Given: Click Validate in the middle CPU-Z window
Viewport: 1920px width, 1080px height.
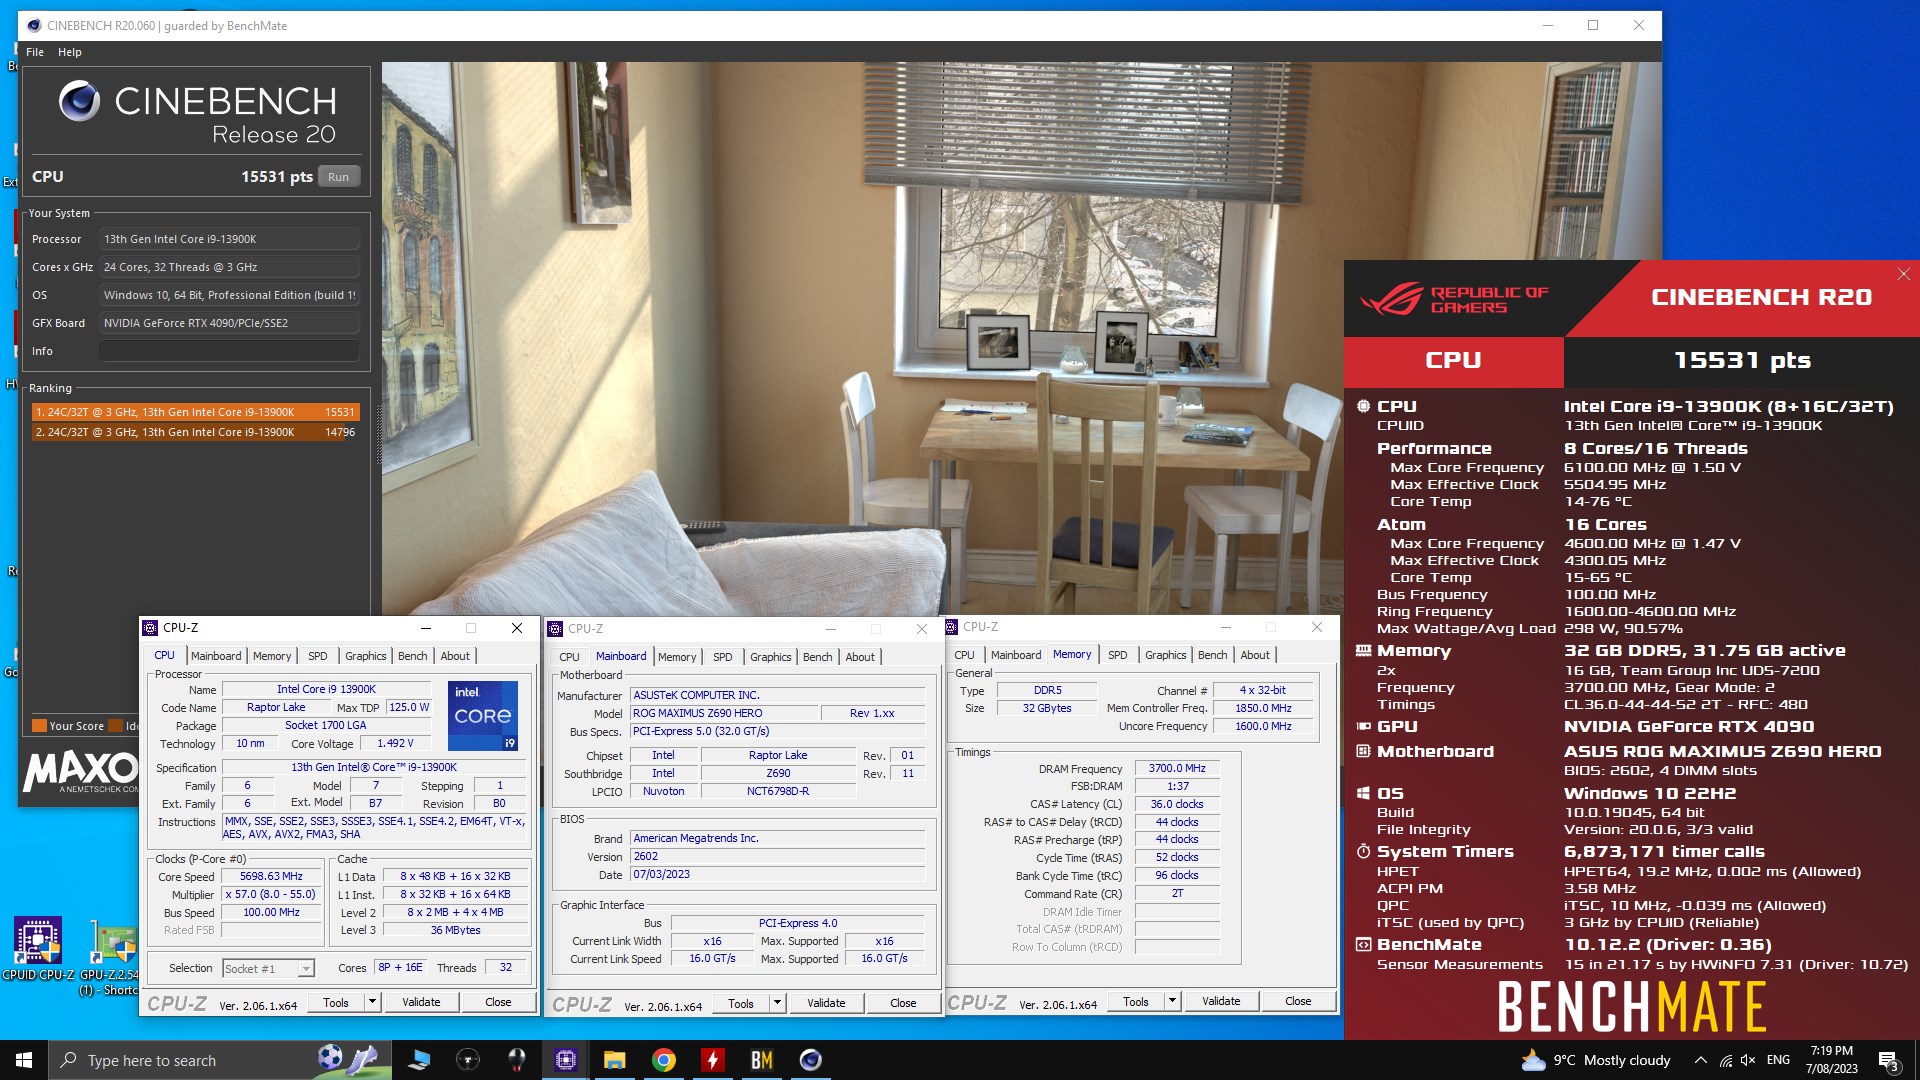Looking at the screenshot, I should click(x=826, y=1003).
